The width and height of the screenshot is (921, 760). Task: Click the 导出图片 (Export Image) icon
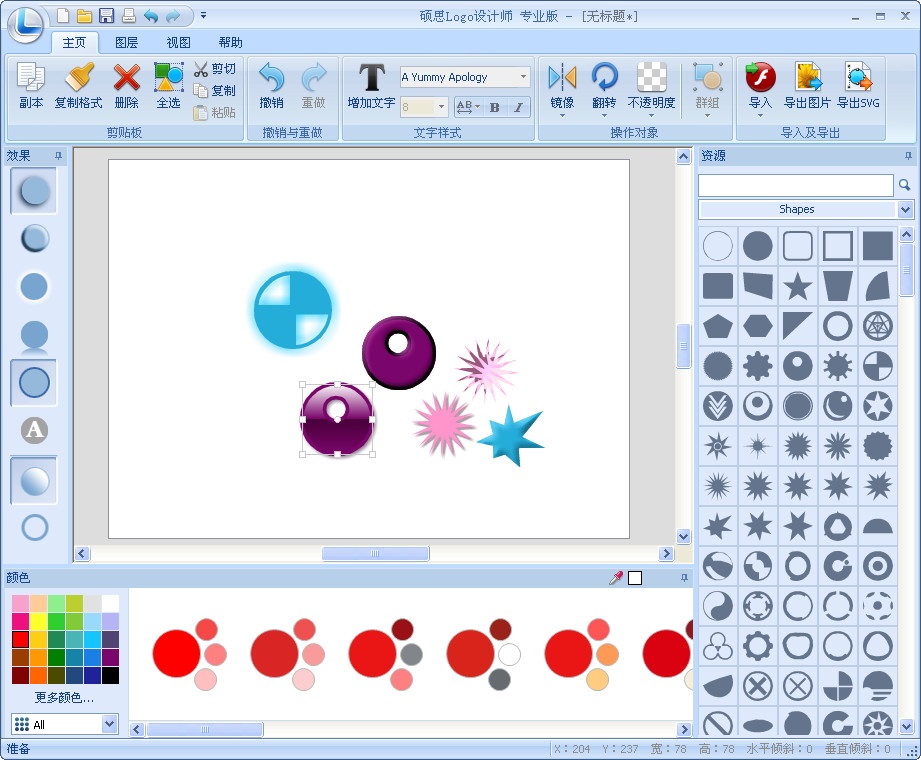[x=807, y=78]
